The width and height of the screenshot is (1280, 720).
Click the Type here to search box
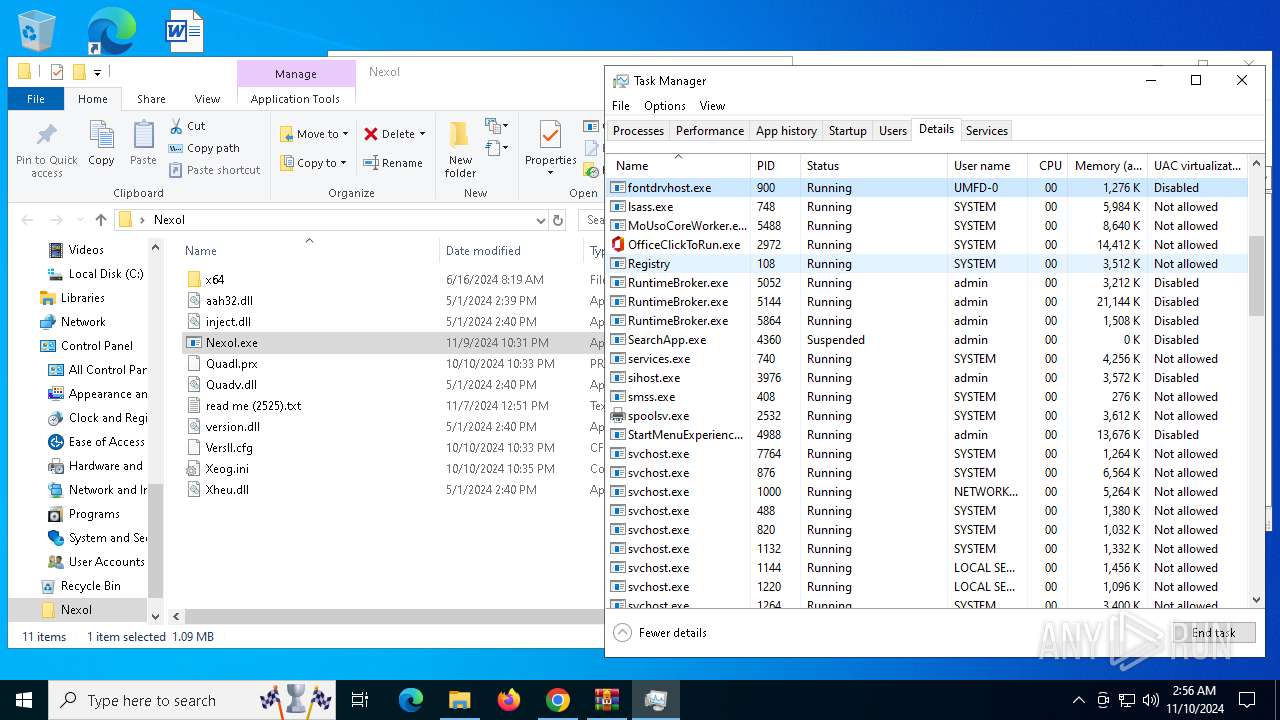(x=190, y=700)
